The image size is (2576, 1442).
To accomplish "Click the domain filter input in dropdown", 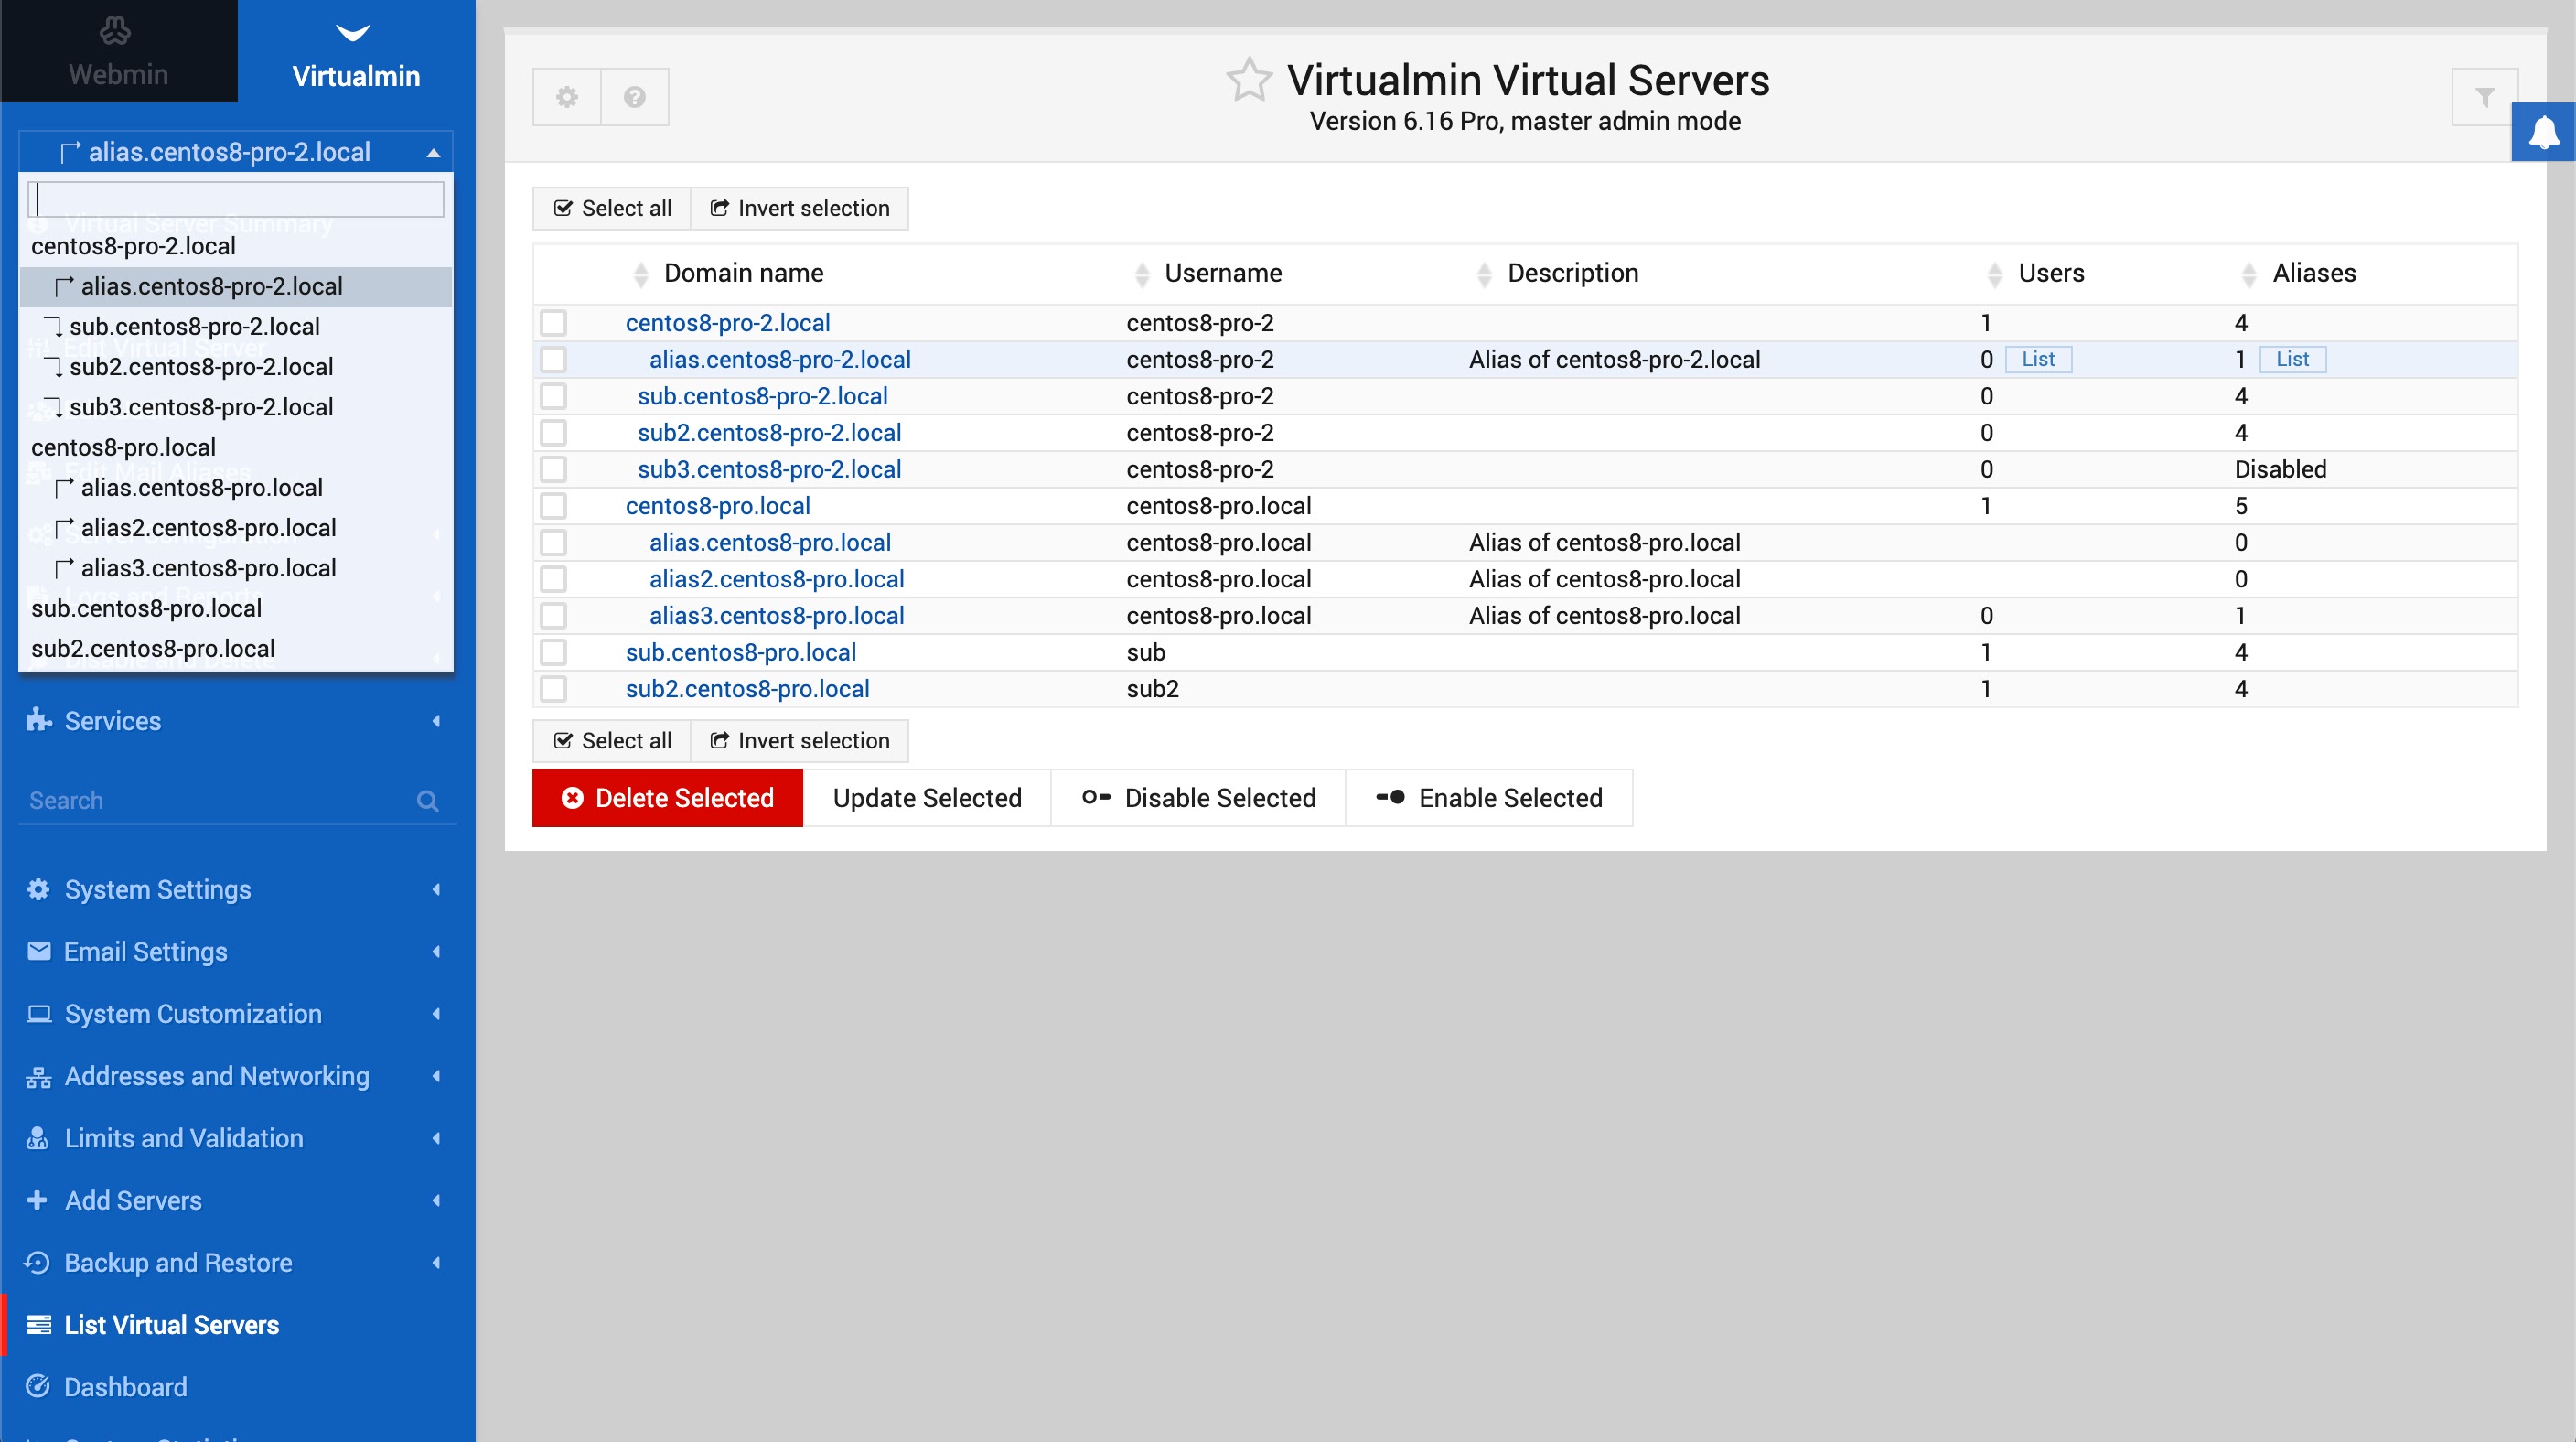I will [236, 200].
